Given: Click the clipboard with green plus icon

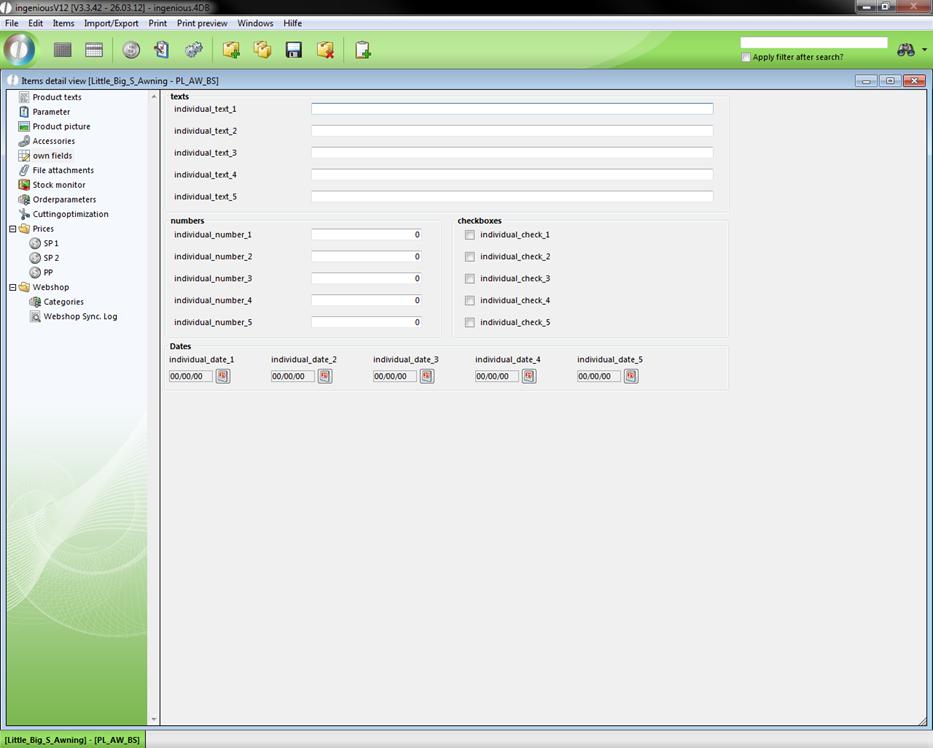Looking at the screenshot, I should pos(362,50).
